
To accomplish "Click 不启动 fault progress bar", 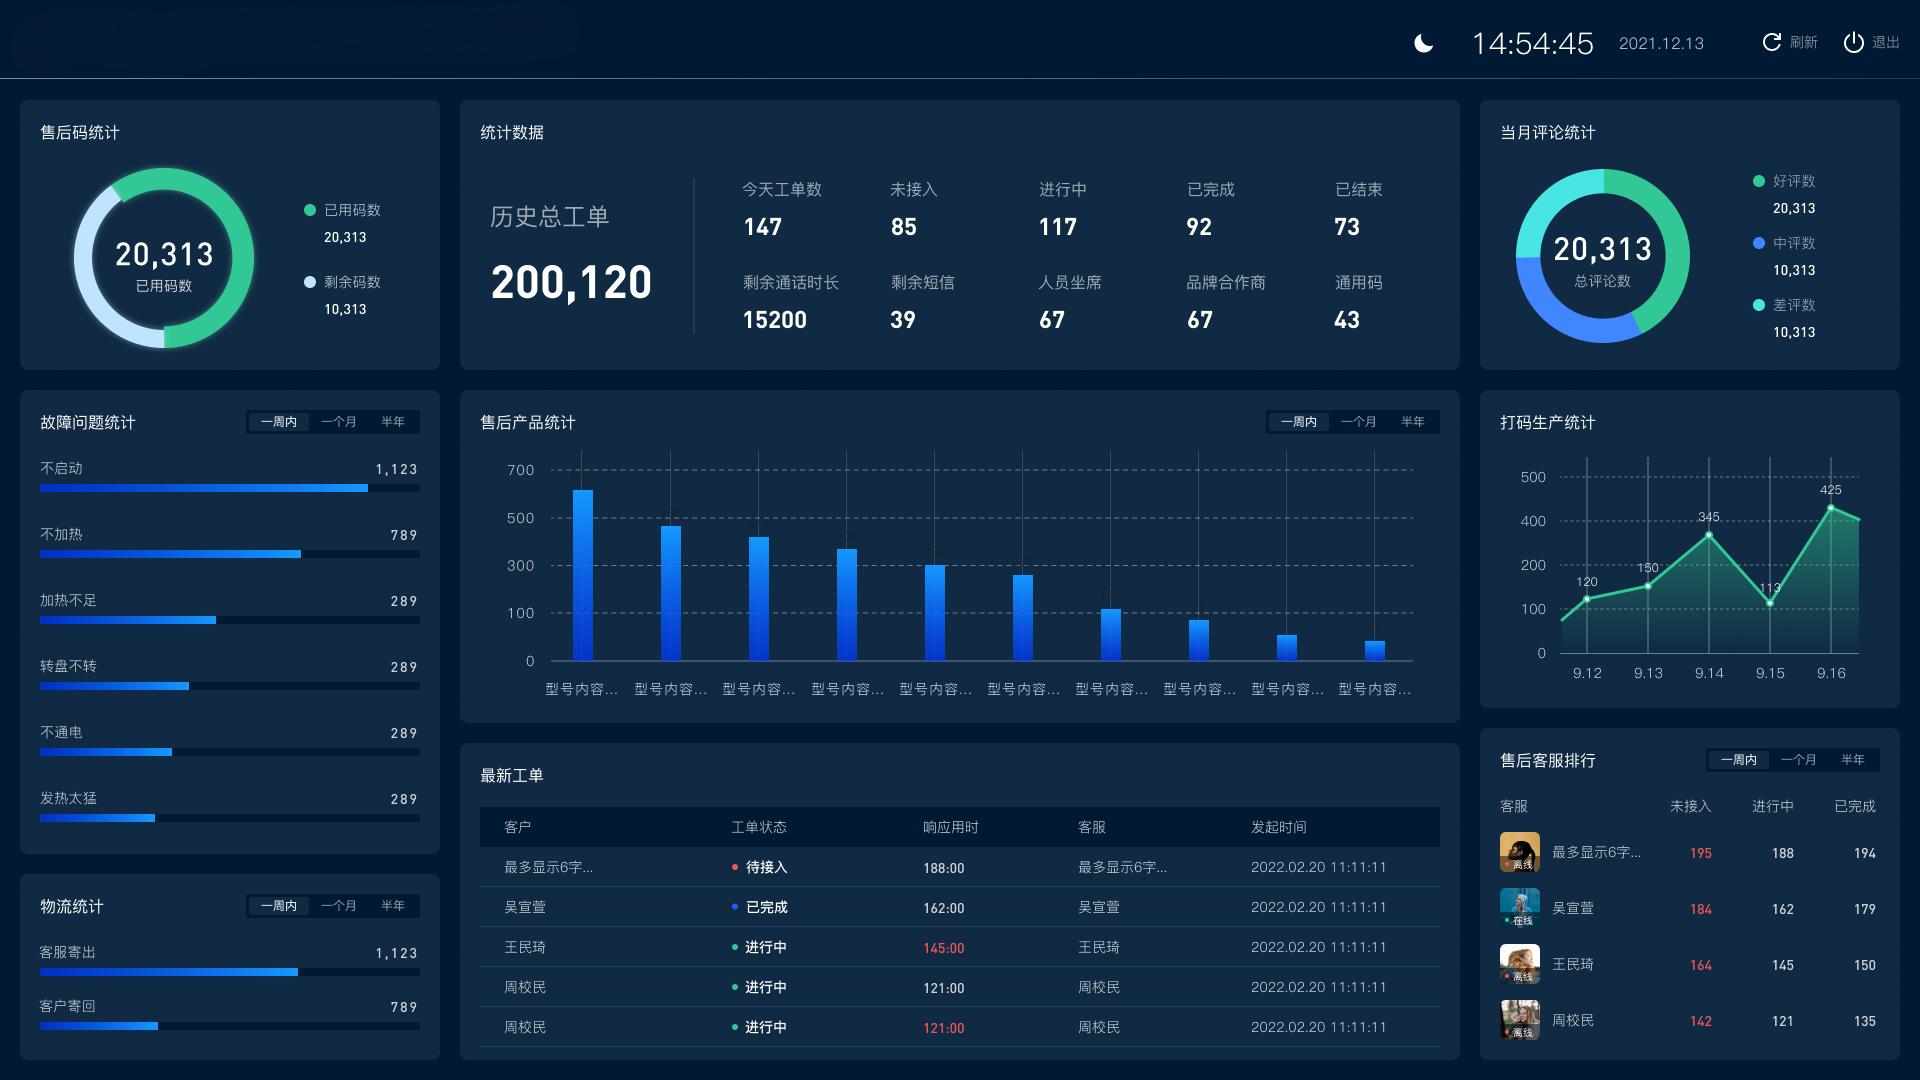I will pyautogui.click(x=204, y=488).
